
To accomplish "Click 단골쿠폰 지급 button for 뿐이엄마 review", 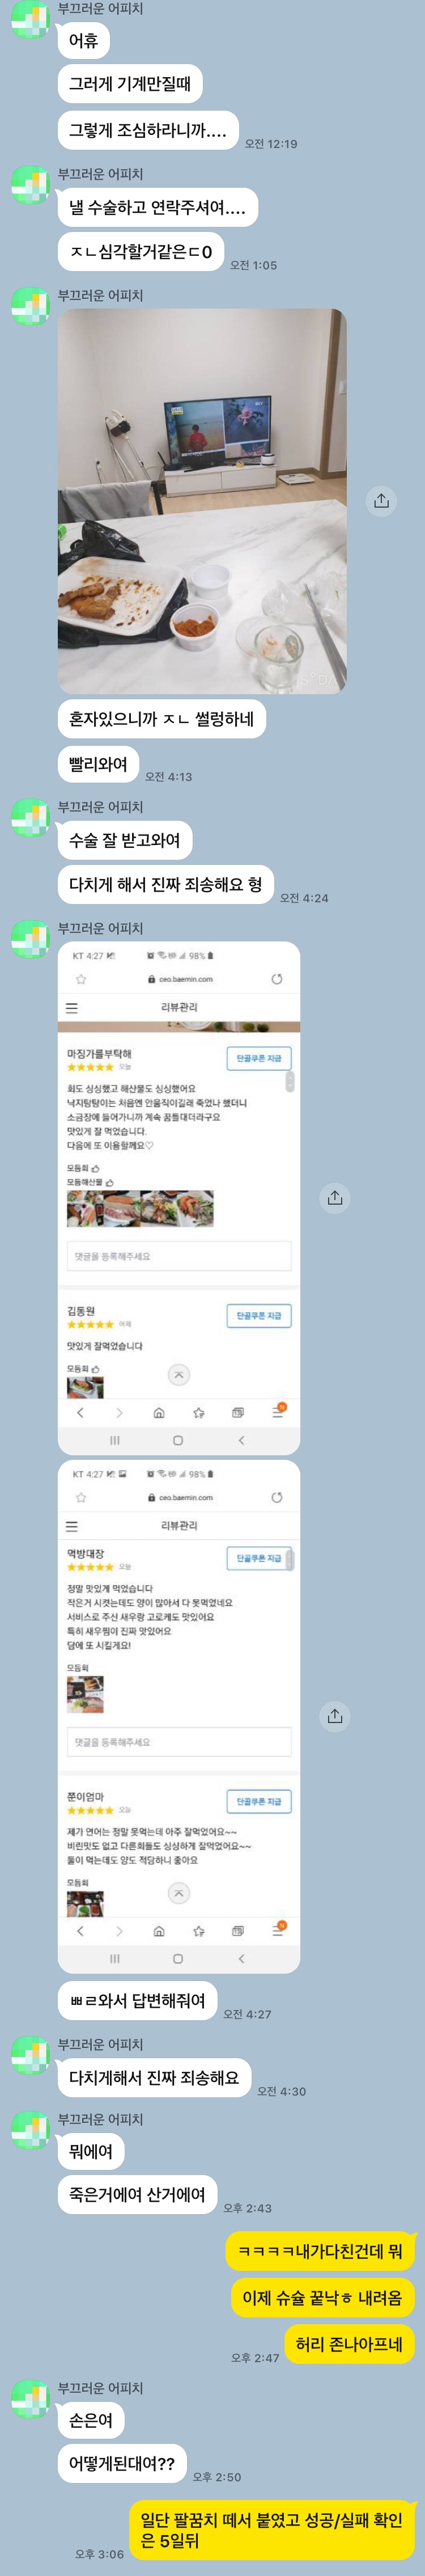I will pos(259,1801).
